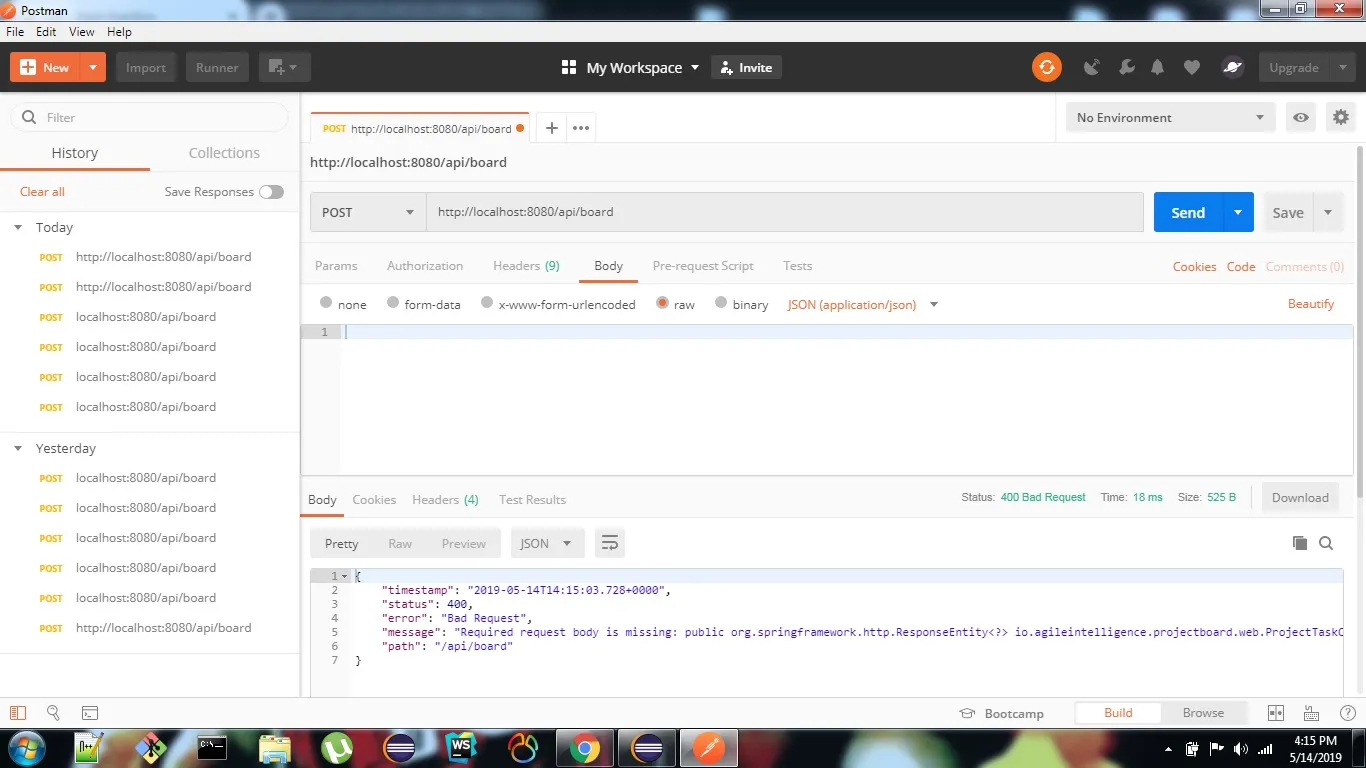This screenshot has width=1366, height=768.
Task: Select the form-data body type radio
Action: 393,303
